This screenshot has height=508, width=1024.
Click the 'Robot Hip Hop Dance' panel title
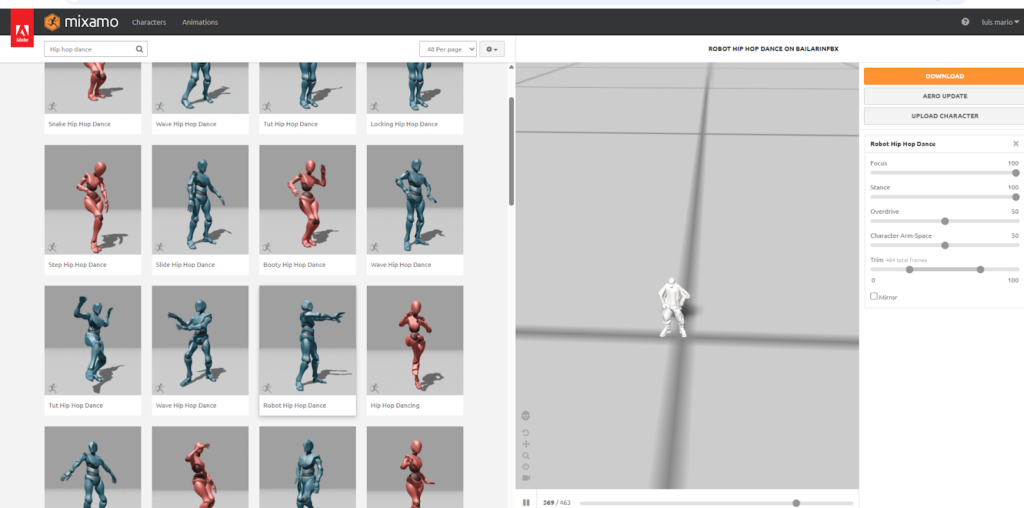pos(903,144)
